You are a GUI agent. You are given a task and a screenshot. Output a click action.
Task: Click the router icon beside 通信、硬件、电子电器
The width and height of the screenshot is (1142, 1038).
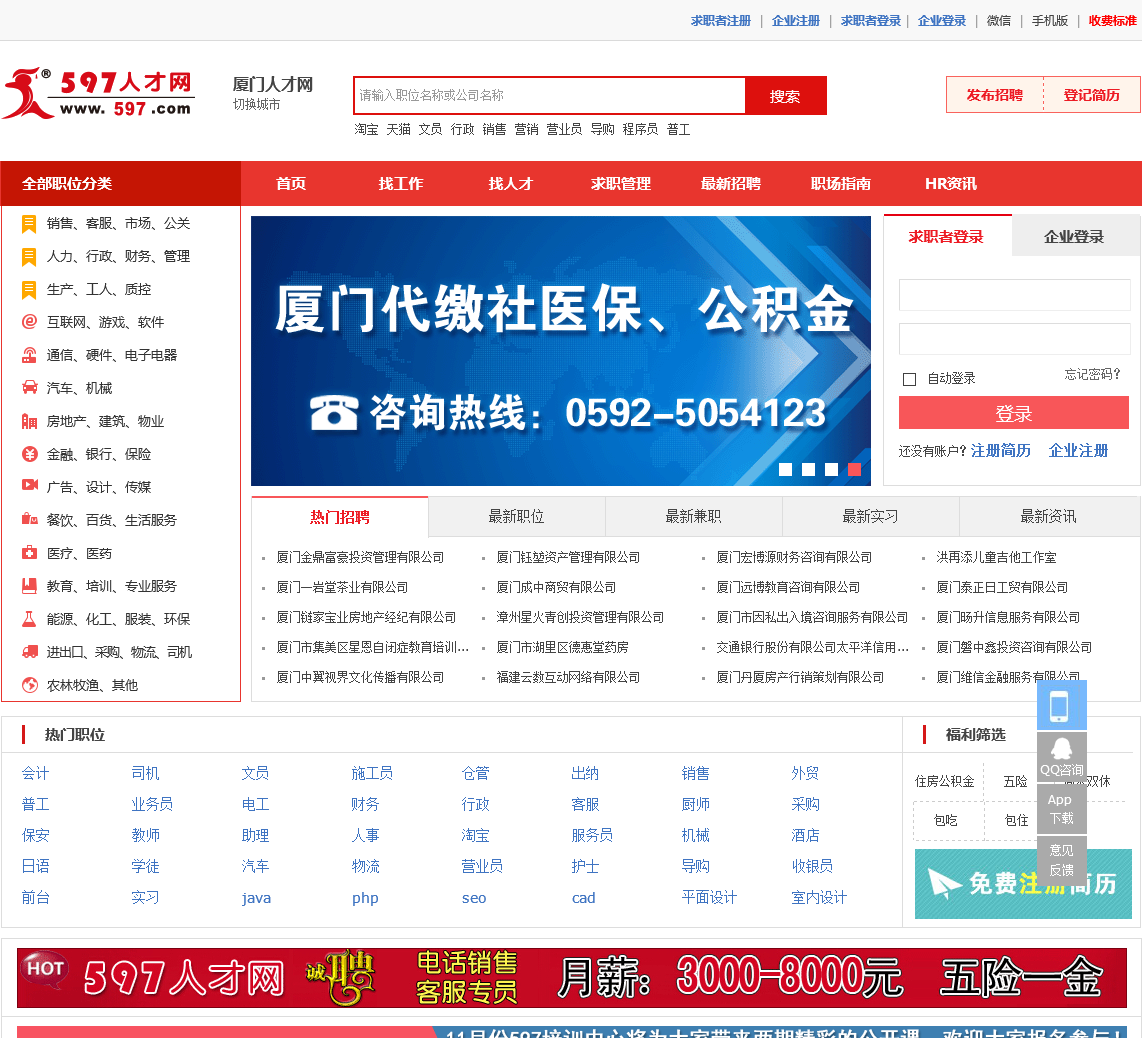(x=29, y=355)
